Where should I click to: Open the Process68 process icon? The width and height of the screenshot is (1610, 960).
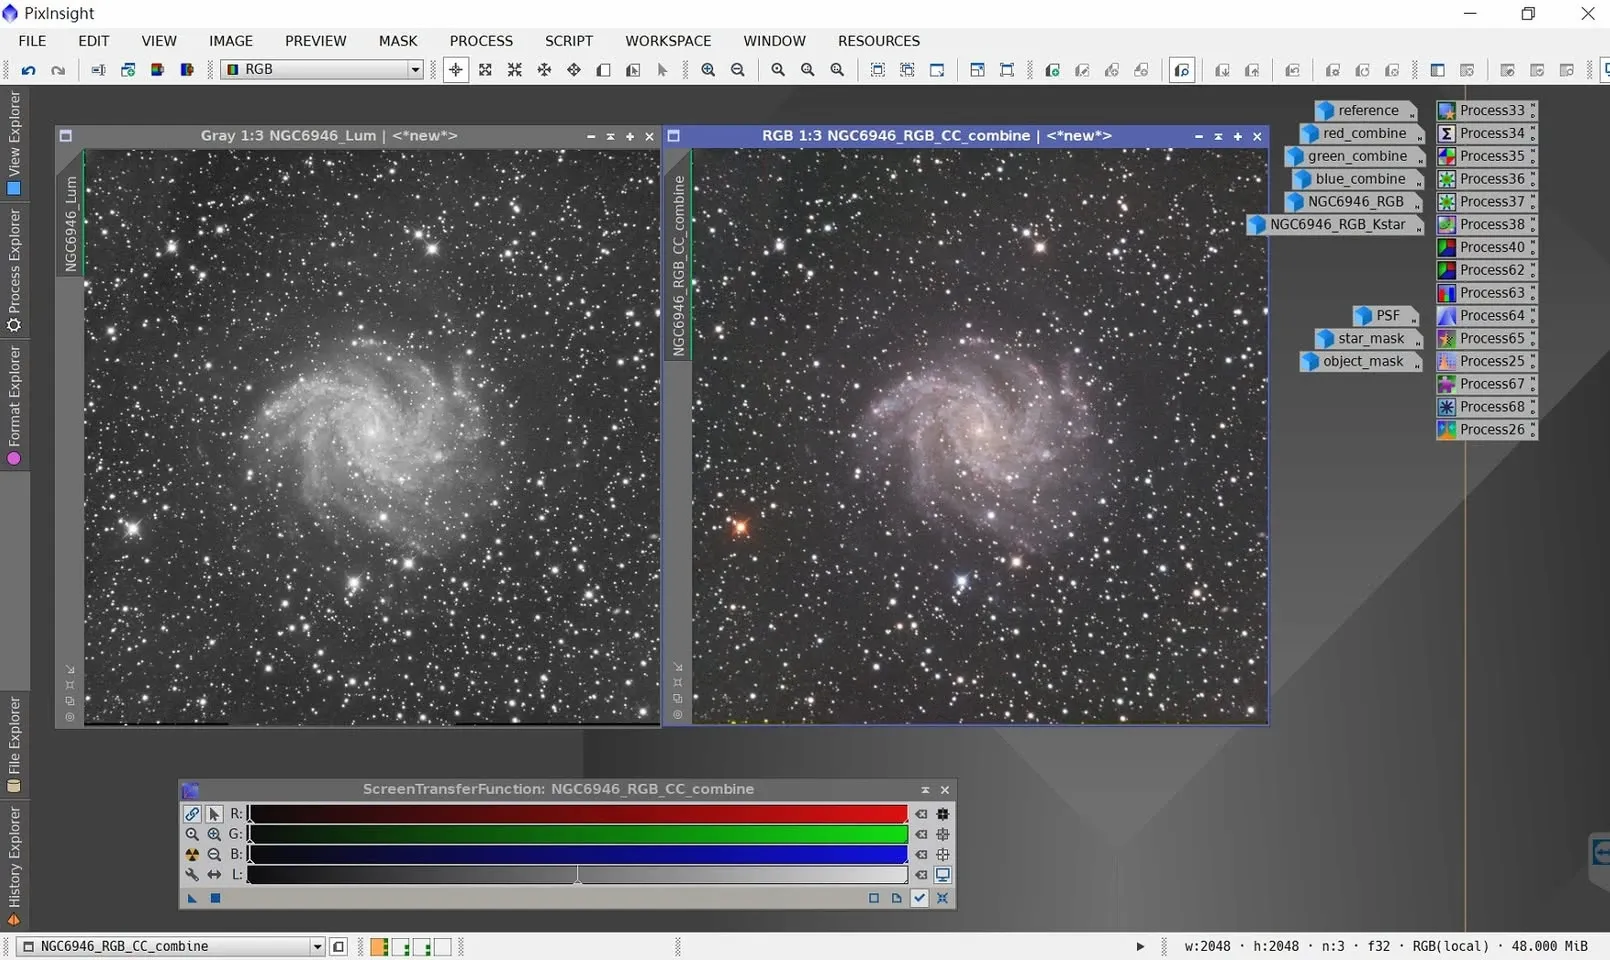point(1486,407)
